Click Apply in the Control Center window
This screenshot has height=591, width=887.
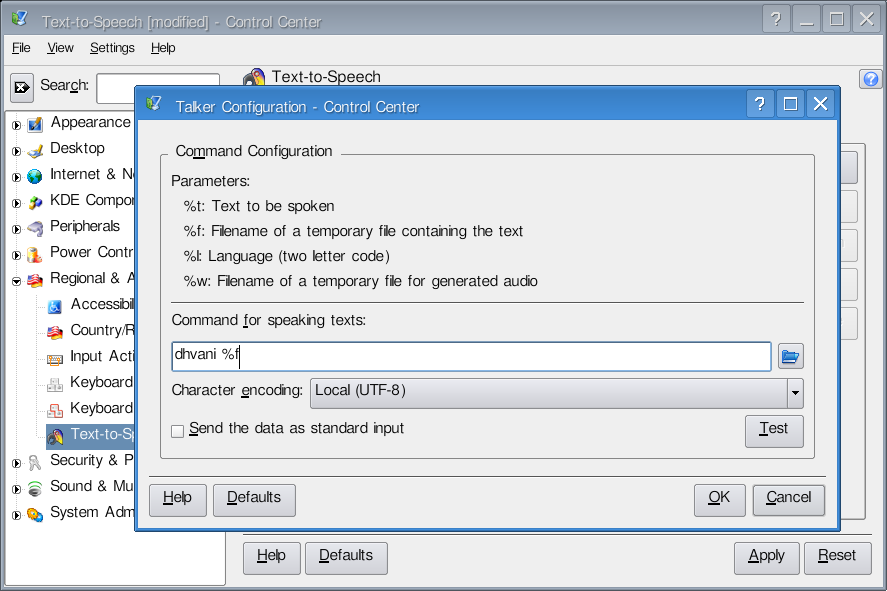[767, 558]
